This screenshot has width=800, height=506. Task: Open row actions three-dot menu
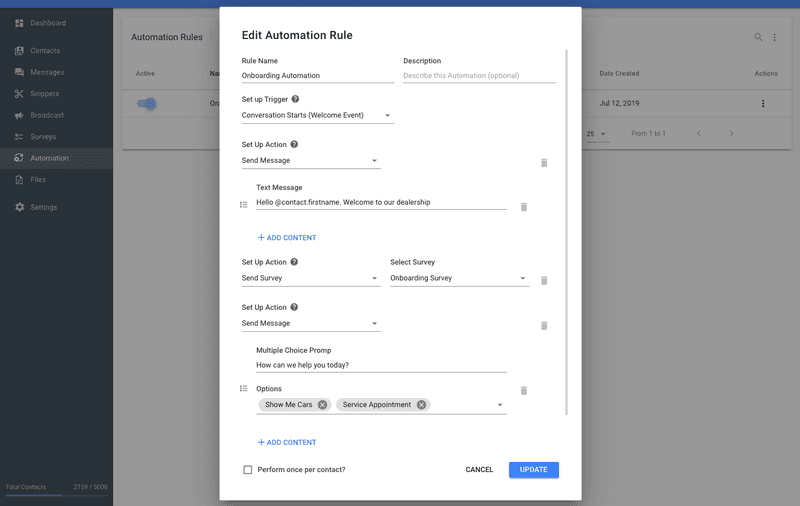(x=763, y=103)
